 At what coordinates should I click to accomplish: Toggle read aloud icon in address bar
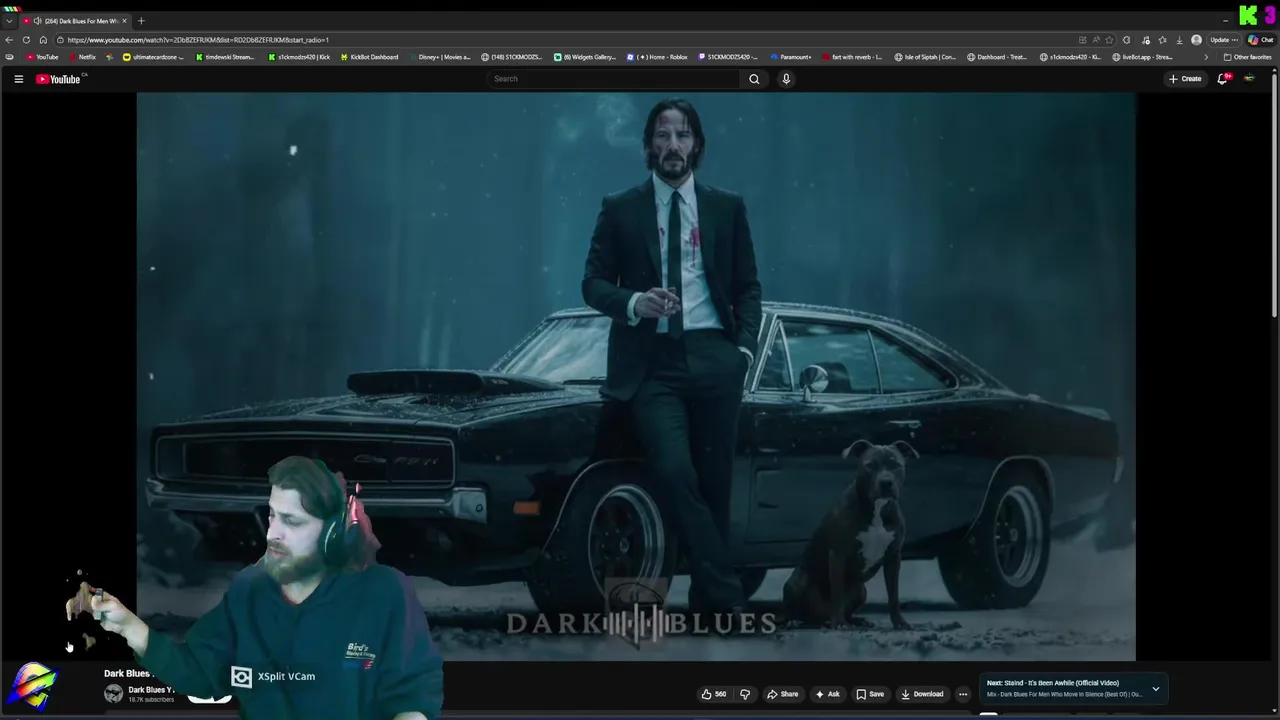pyautogui.click(x=1095, y=40)
